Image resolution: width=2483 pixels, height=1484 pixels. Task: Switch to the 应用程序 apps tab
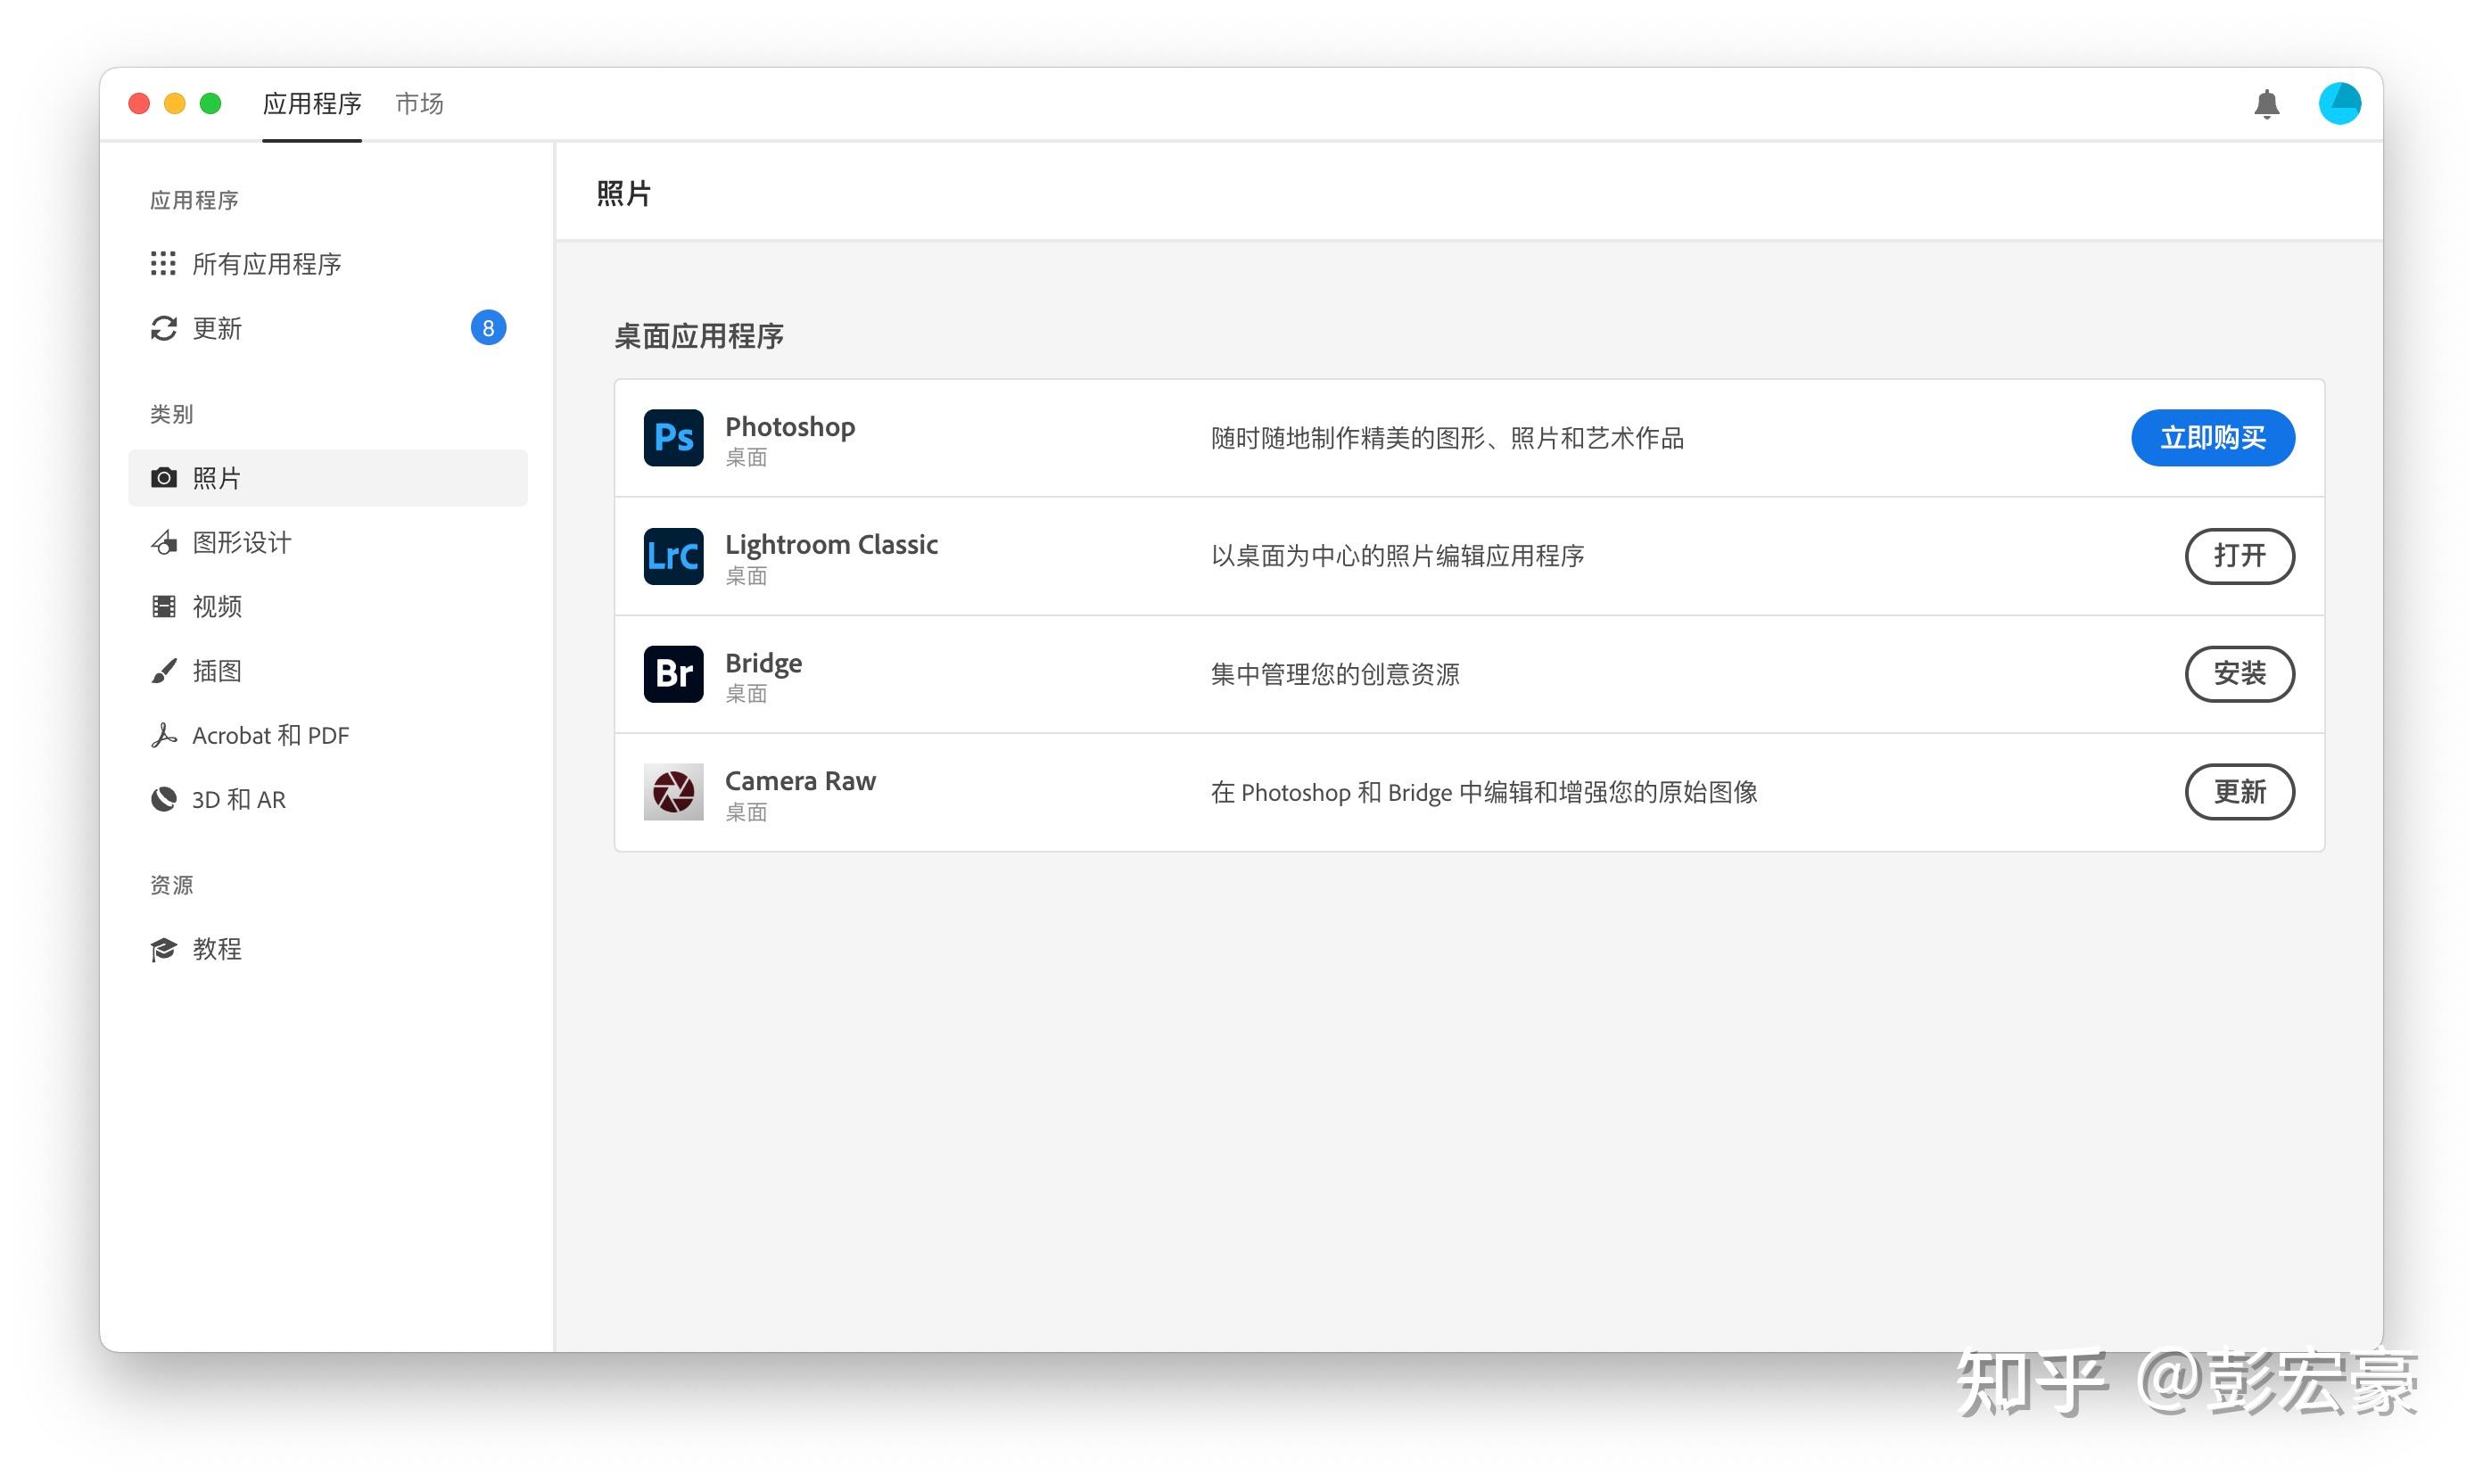(x=312, y=104)
